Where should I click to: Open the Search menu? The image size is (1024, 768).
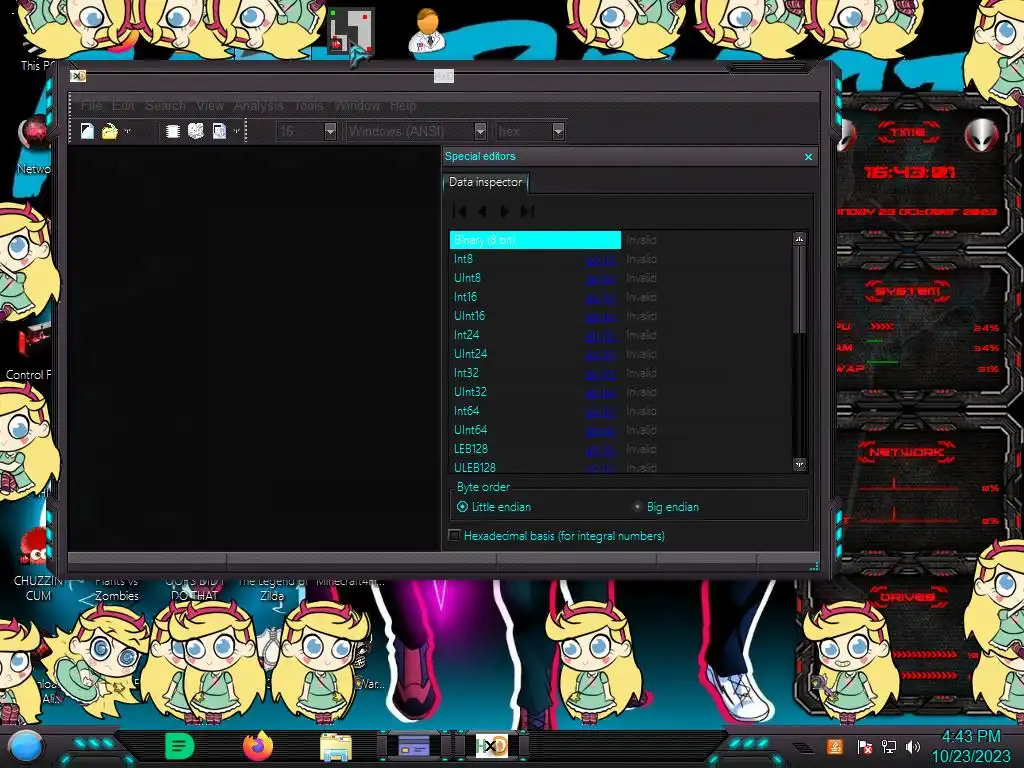pyautogui.click(x=165, y=105)
